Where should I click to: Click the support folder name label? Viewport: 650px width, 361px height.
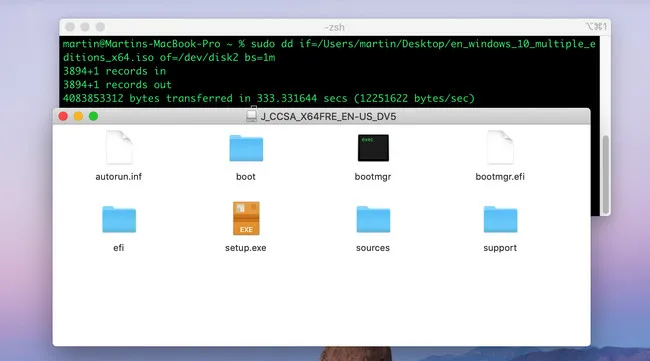click(x=500, y=248)
